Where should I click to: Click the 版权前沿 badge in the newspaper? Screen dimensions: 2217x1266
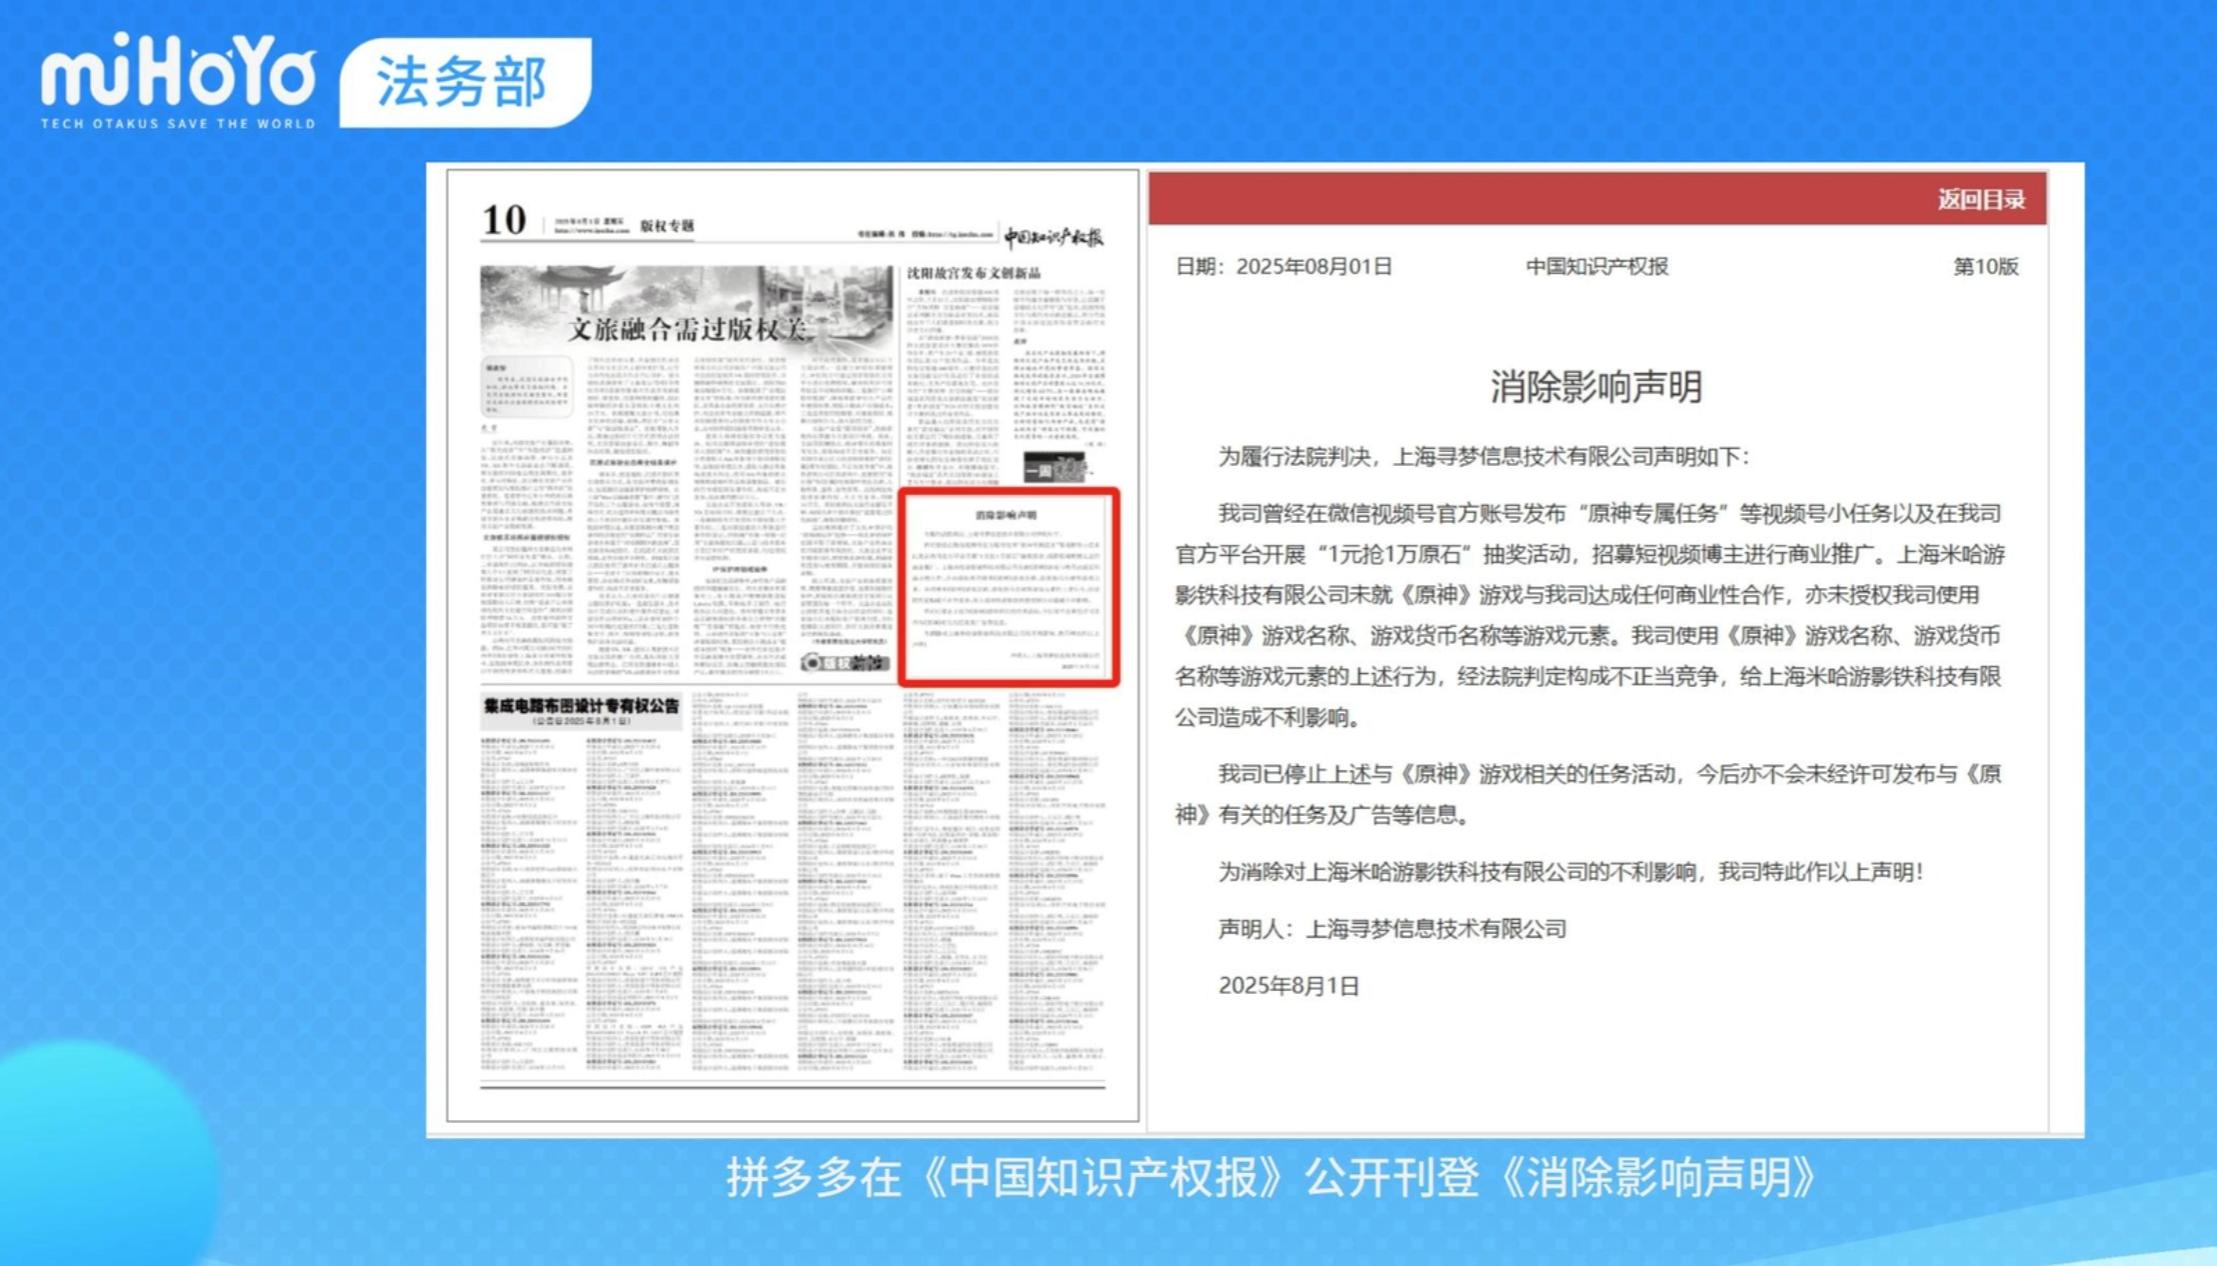(846, 662)
